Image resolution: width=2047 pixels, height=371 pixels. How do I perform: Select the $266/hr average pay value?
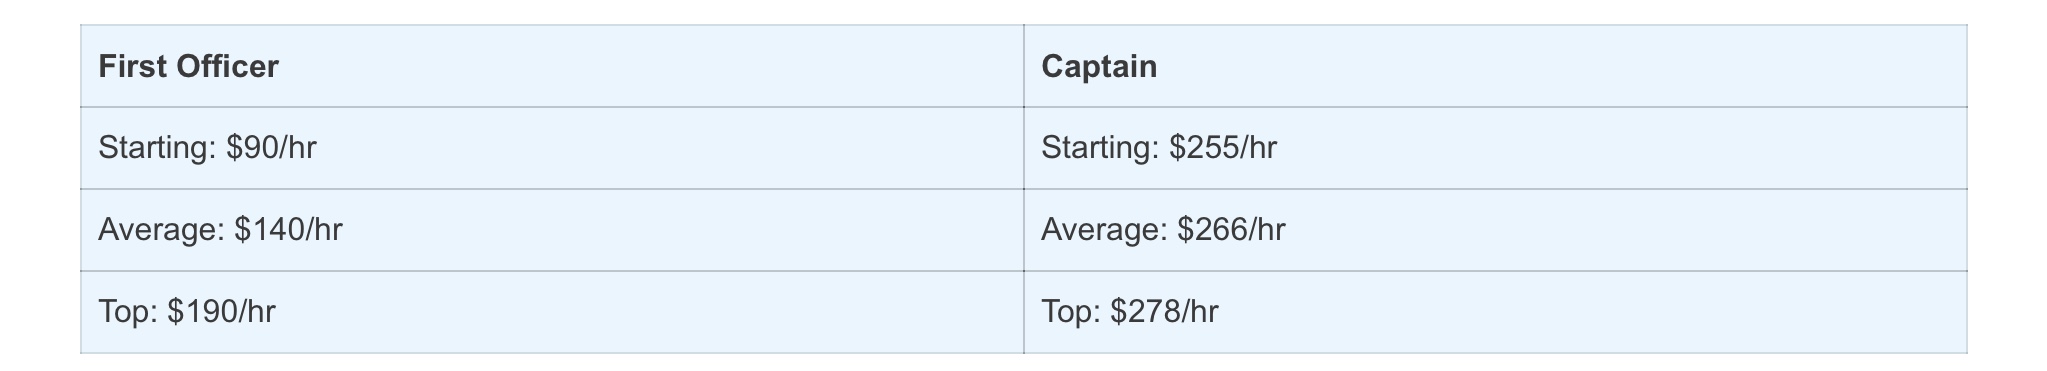tap(1231, 230)
